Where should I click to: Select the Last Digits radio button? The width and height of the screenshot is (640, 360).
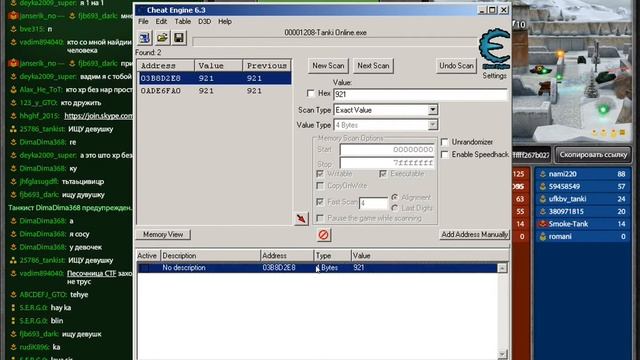click(395, 208)
